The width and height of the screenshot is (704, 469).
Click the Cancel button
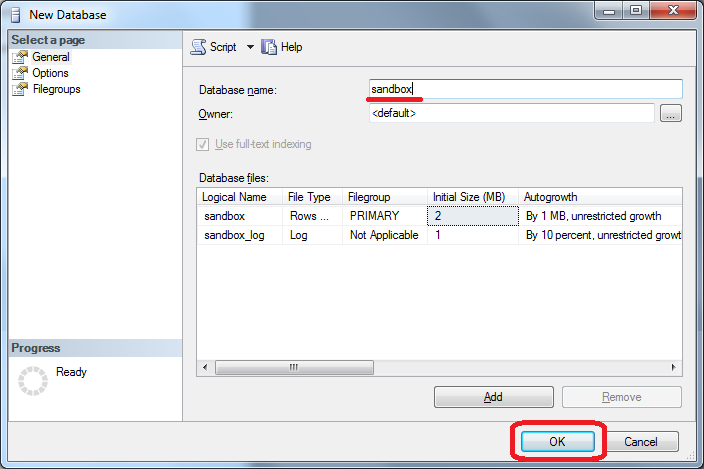point(640,442)
